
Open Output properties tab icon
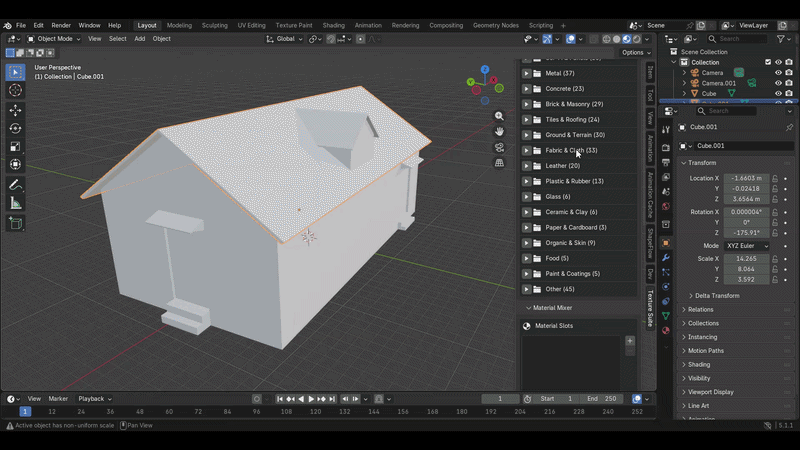(666, 162)
